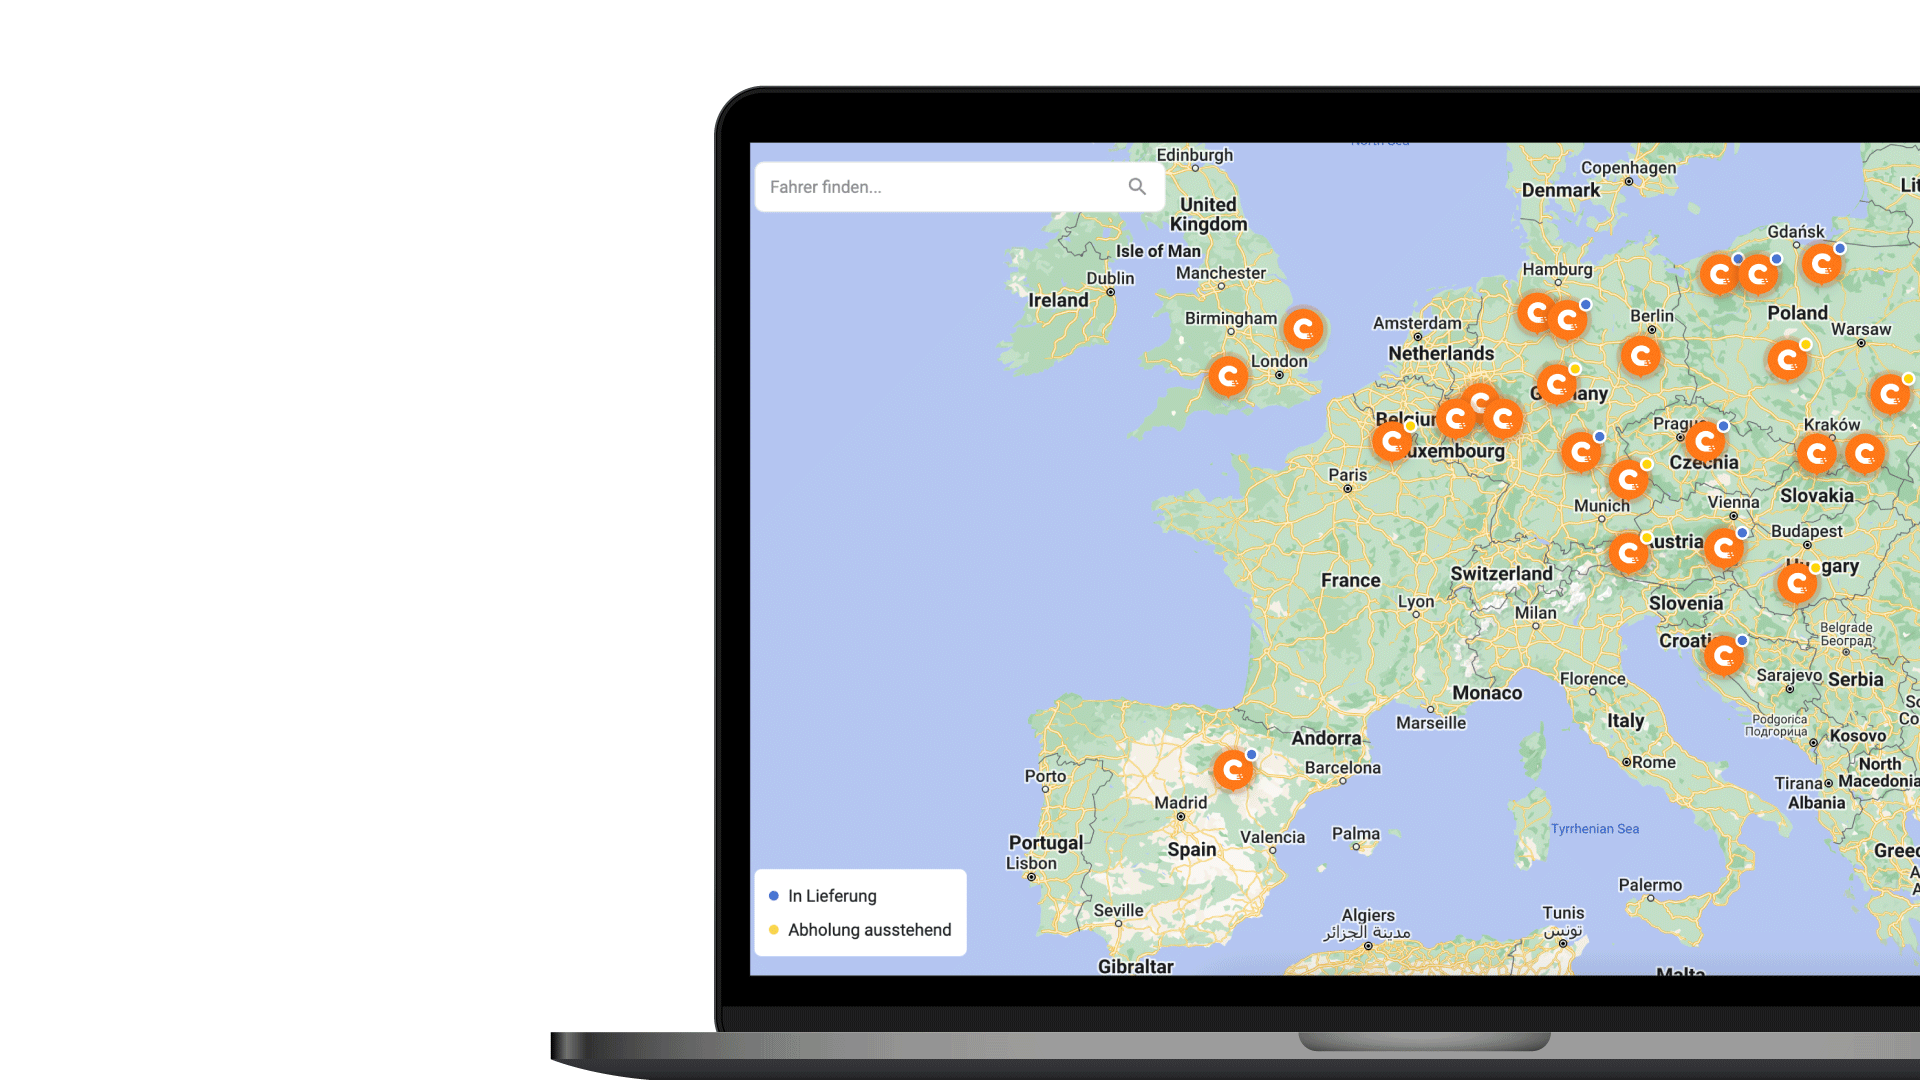The width and height of the screenshot is (1920, 1080).
Task: Open the driver marker on the Austria label
Action: point(1629,552)
